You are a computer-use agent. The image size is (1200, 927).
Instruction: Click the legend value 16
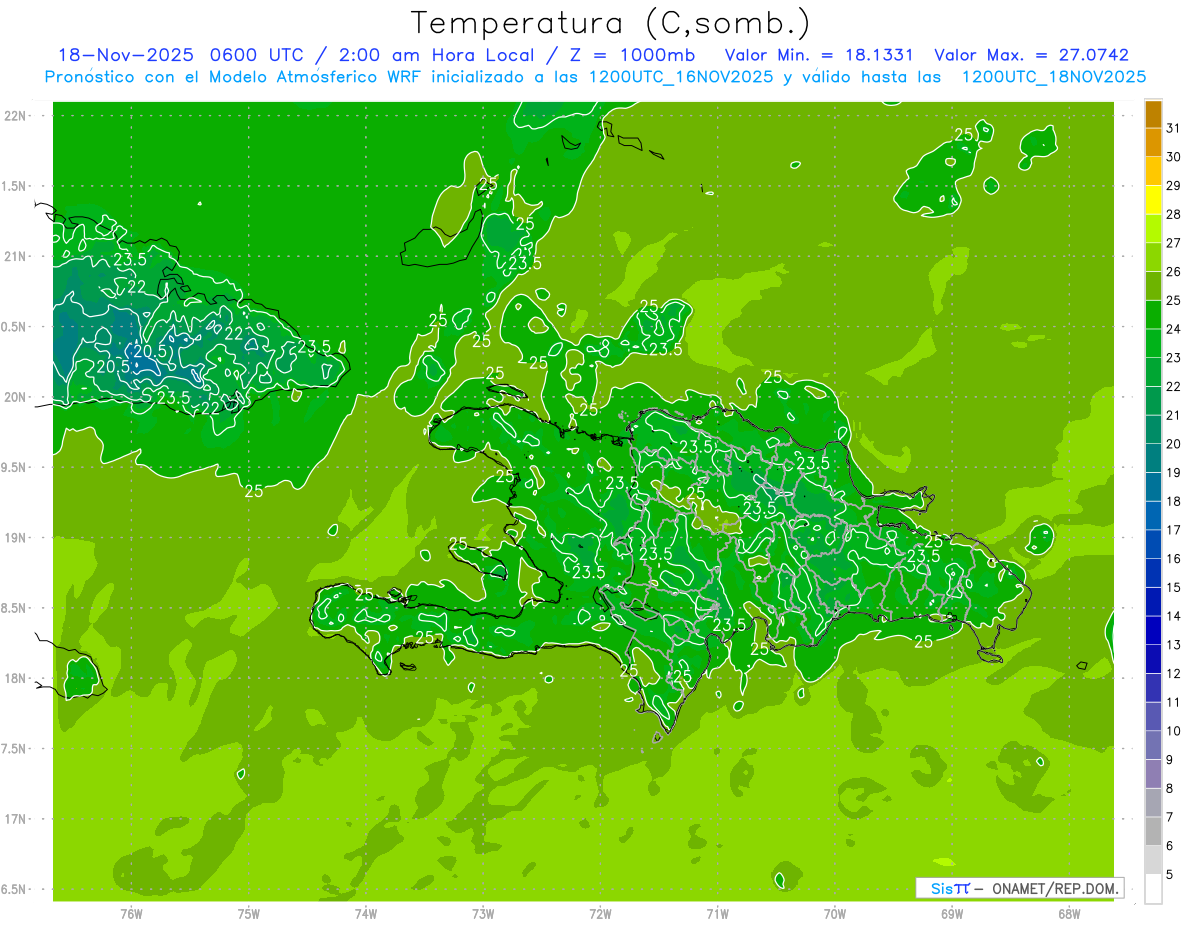pyautogui.click(x=1174, y=558)
